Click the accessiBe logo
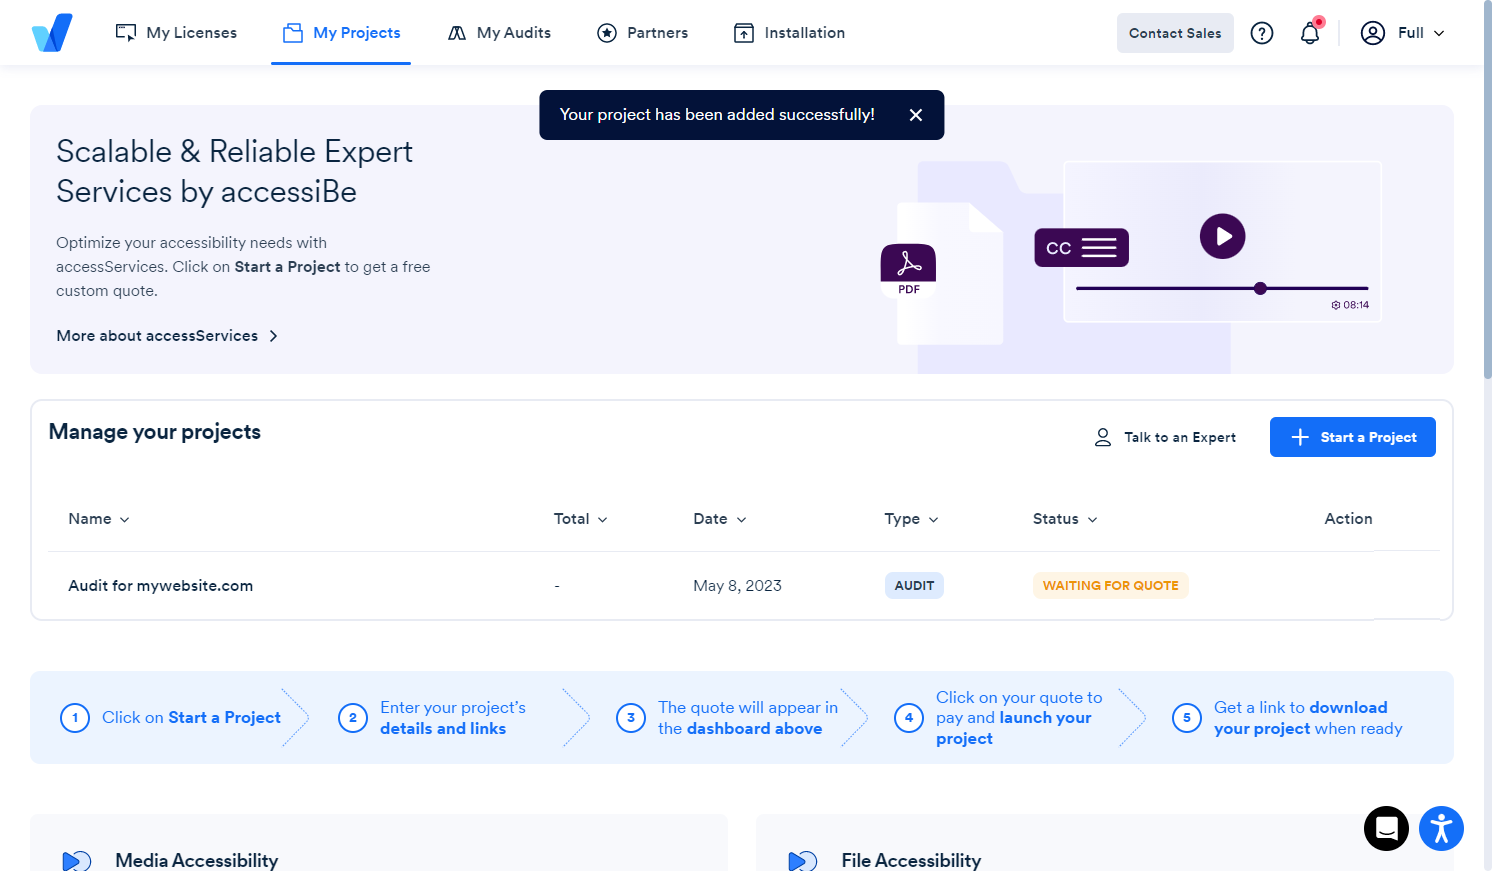The image size is (1492, 871). click(52, 32)
